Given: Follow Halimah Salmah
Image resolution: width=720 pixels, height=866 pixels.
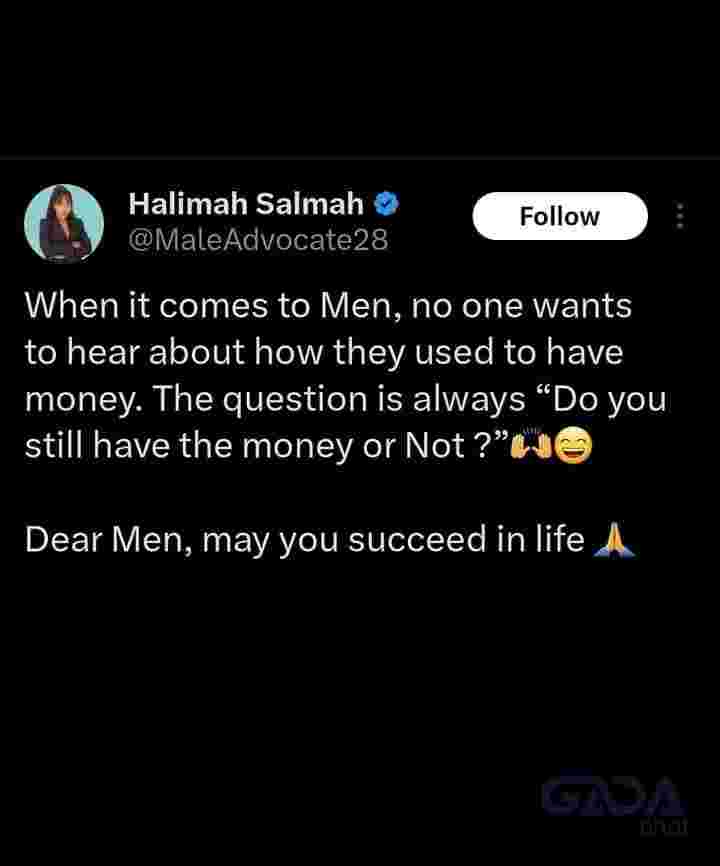Looking at the screenshot, I should [560, 216].
